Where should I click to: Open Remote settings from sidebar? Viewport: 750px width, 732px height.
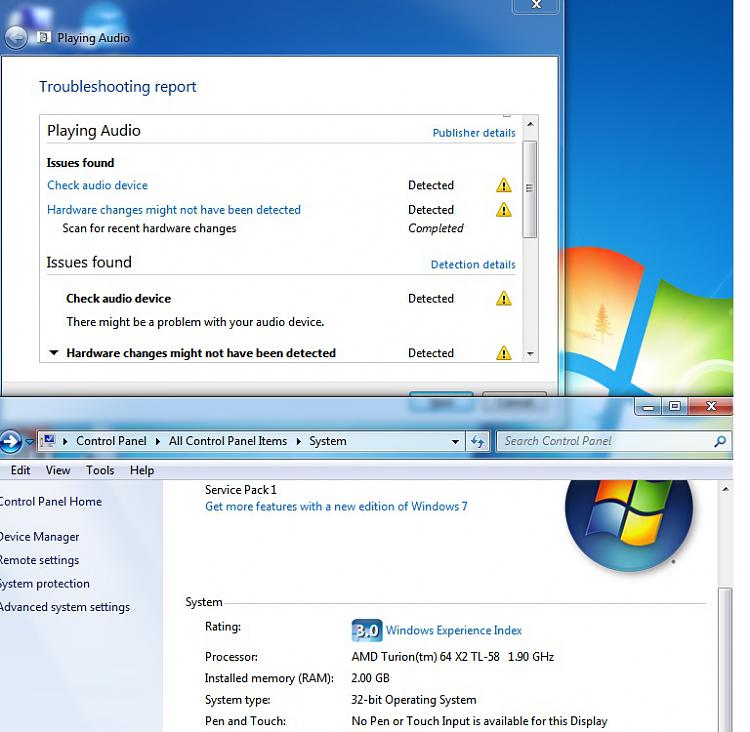tap(39, 560)
